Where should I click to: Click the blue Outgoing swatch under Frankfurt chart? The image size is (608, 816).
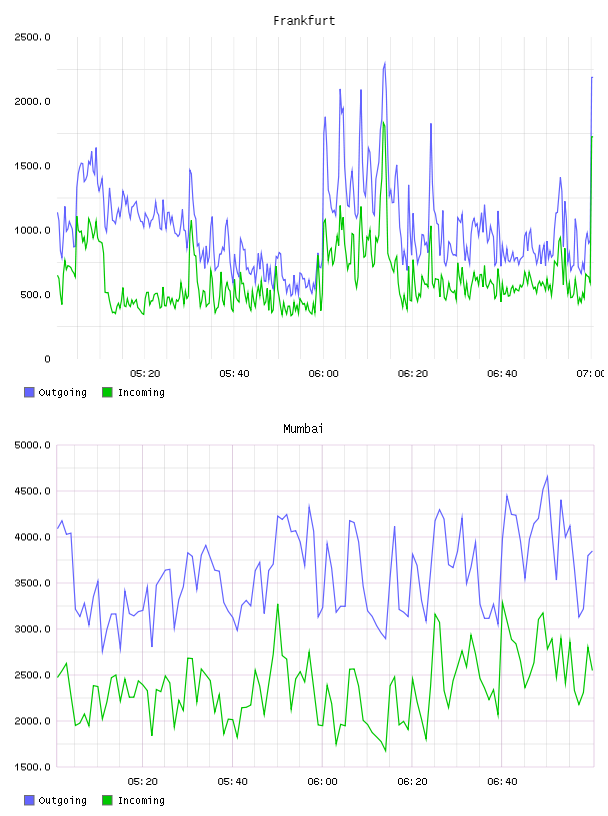click(29, 392)
